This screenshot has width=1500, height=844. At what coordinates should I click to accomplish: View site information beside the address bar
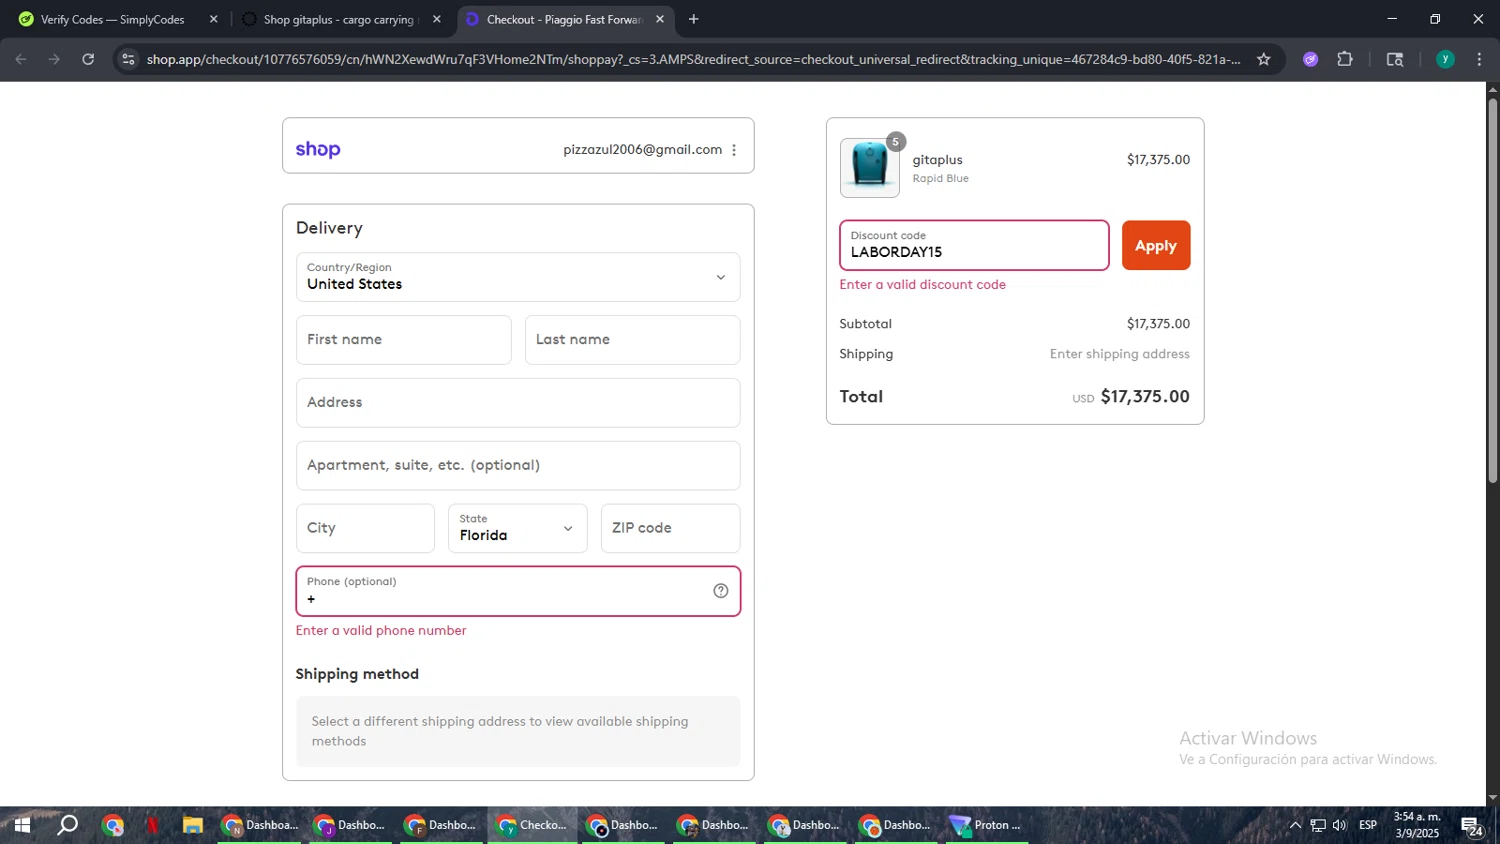tap(128, 59)
